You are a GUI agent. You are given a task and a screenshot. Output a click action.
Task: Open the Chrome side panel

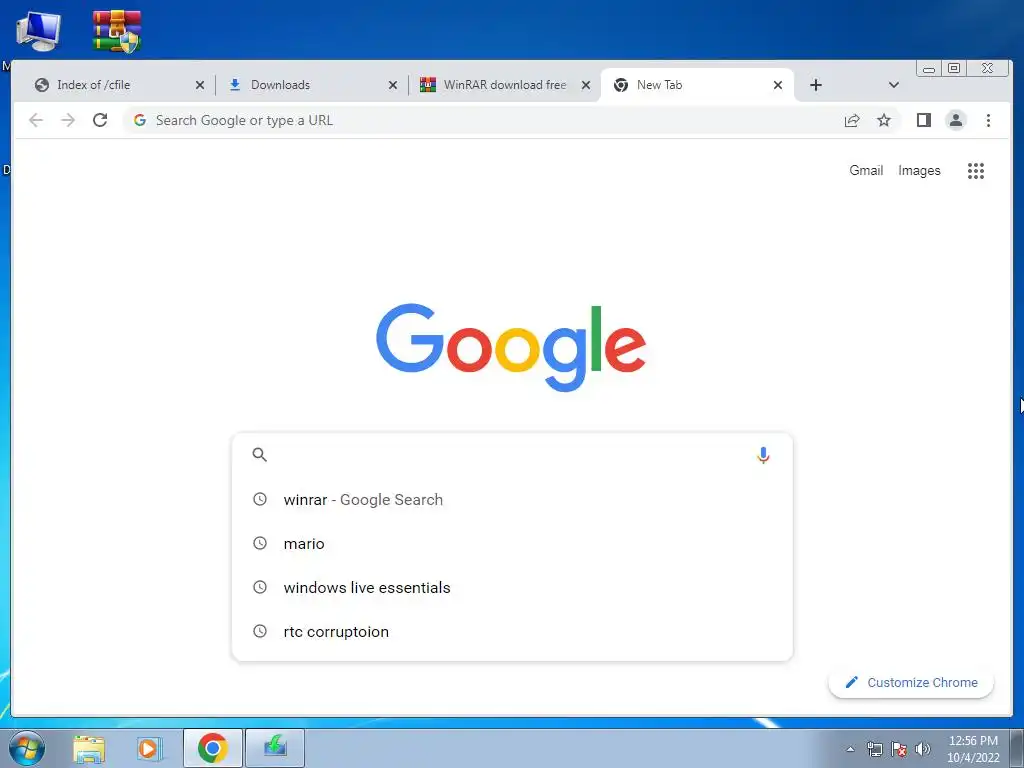[923, 120]
